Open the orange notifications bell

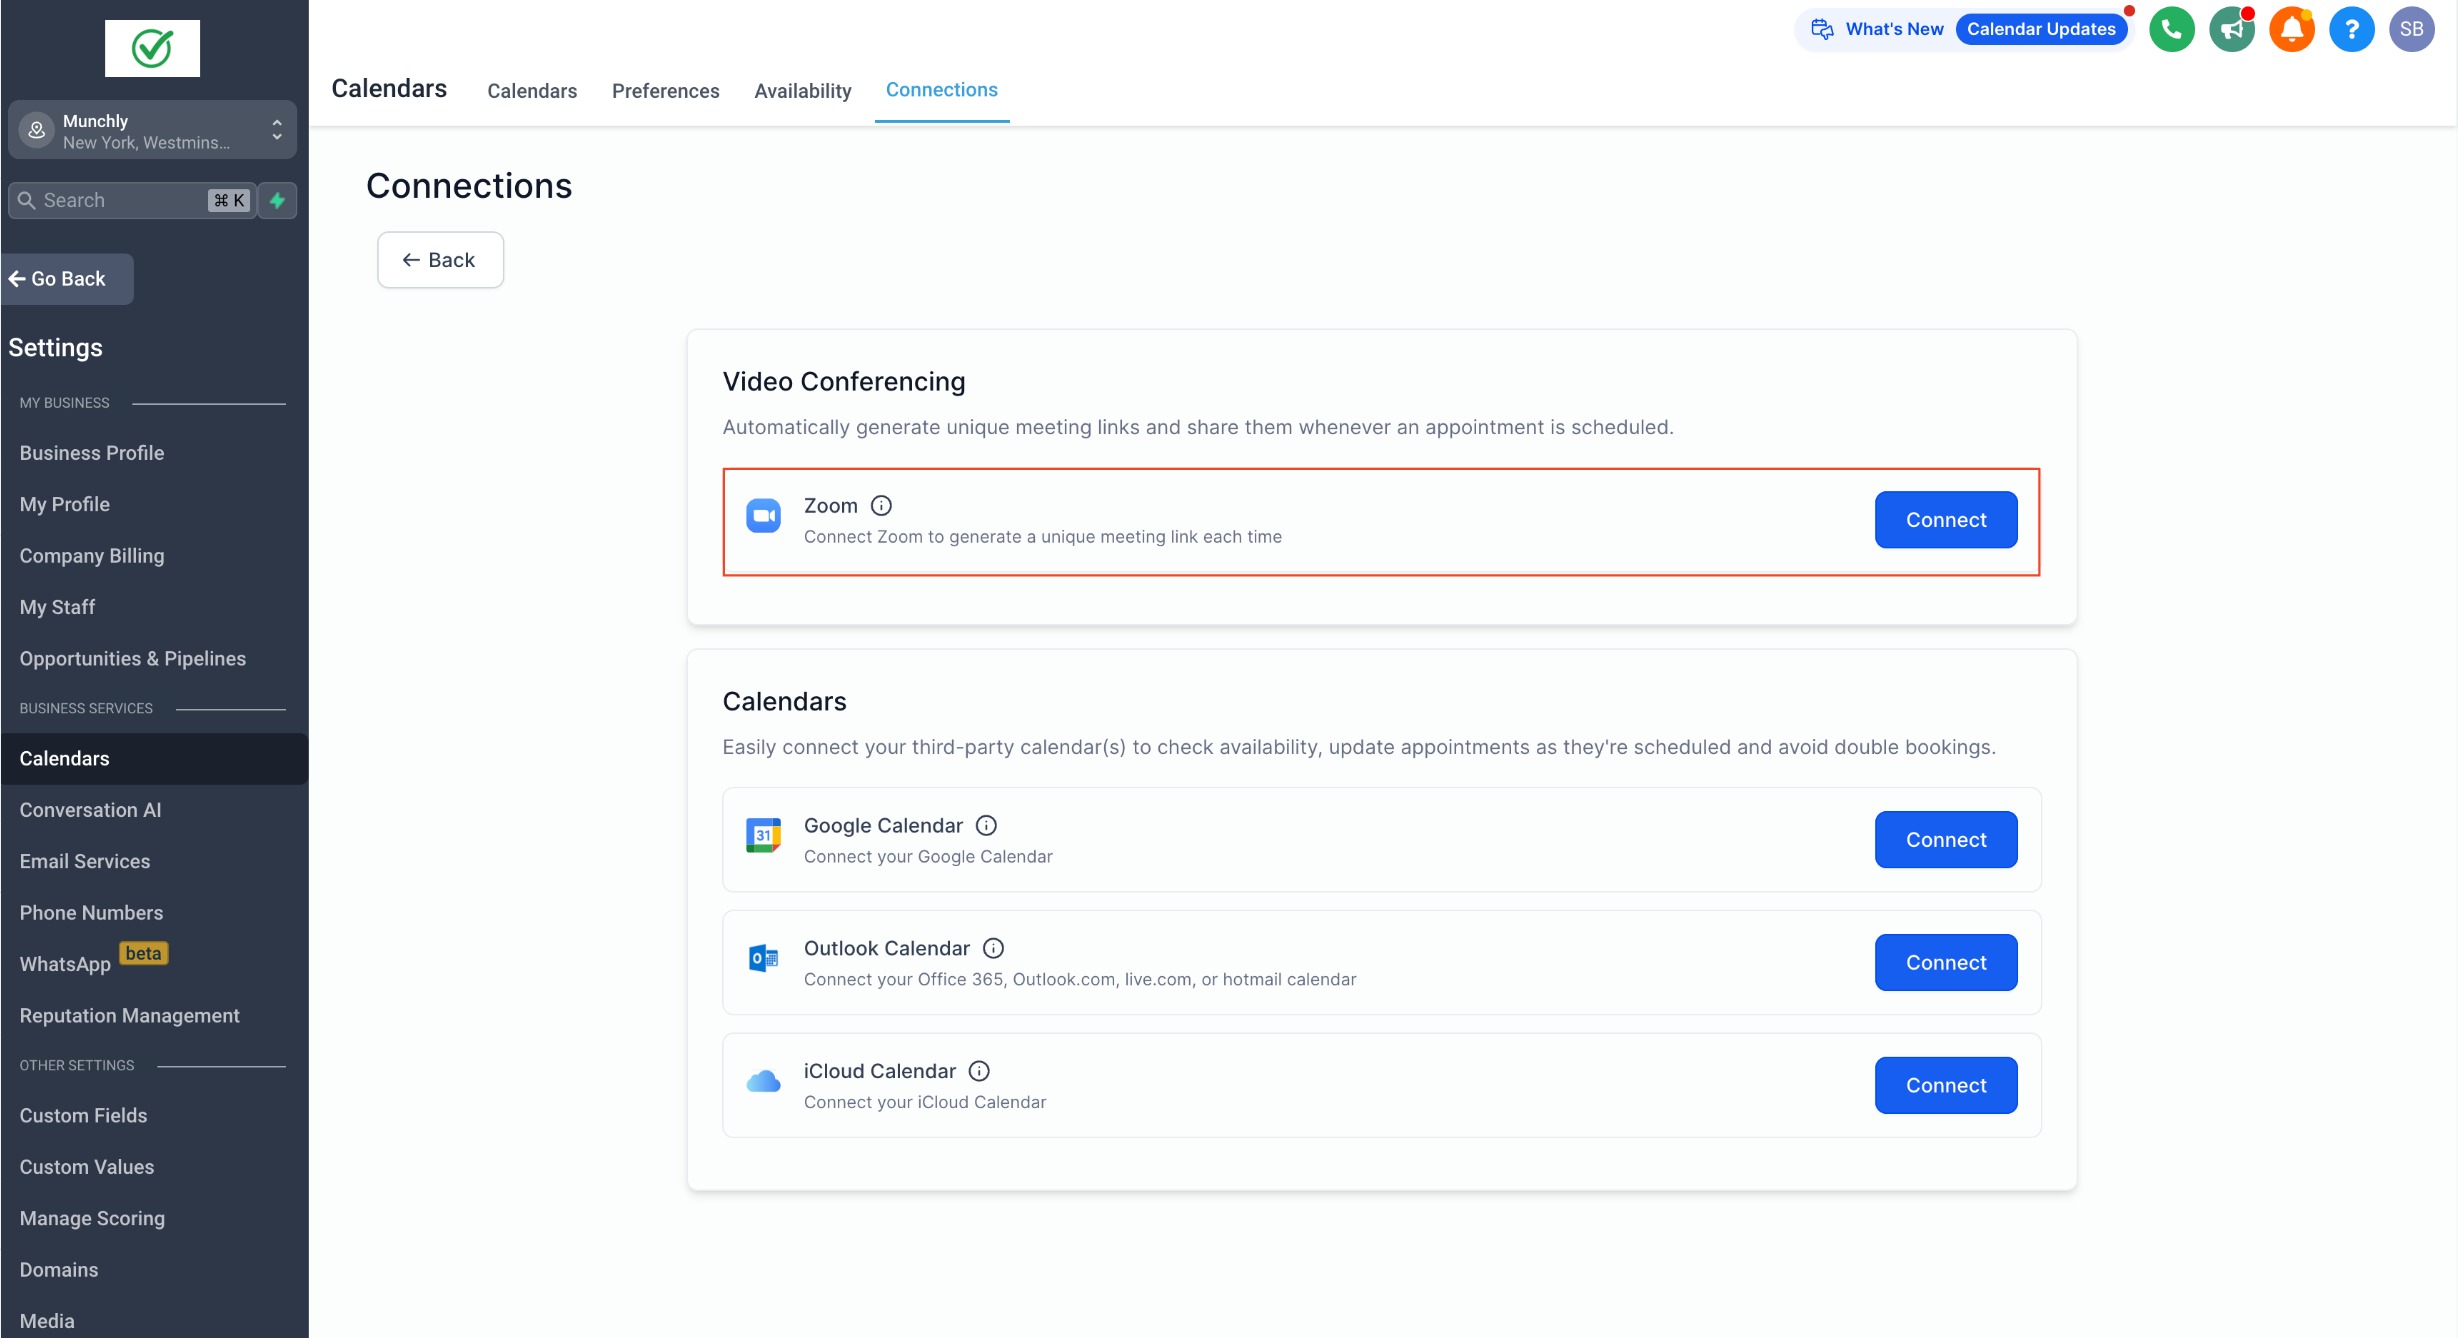[2291, 29]
